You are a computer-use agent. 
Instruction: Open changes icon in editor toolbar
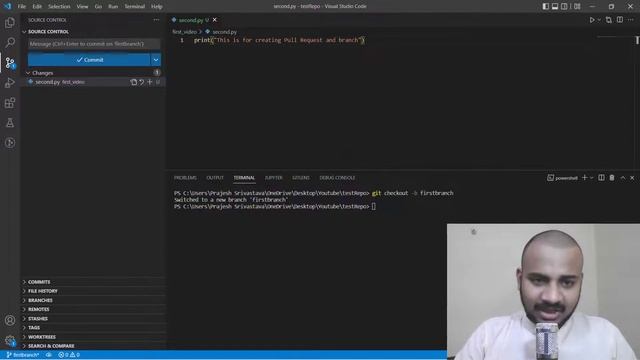pyautogui.click(x=609, y=20)
